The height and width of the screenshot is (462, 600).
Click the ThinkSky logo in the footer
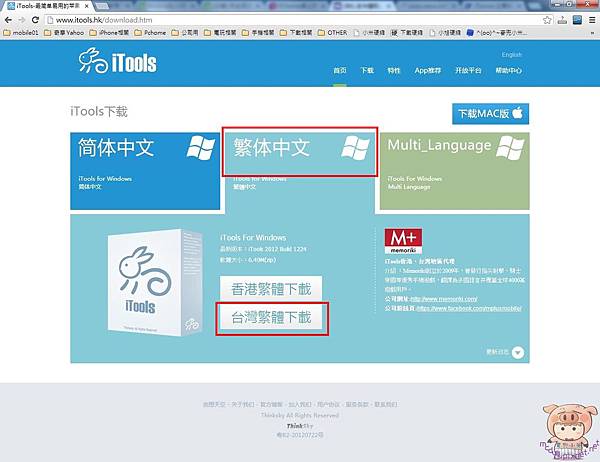point(300,426)
